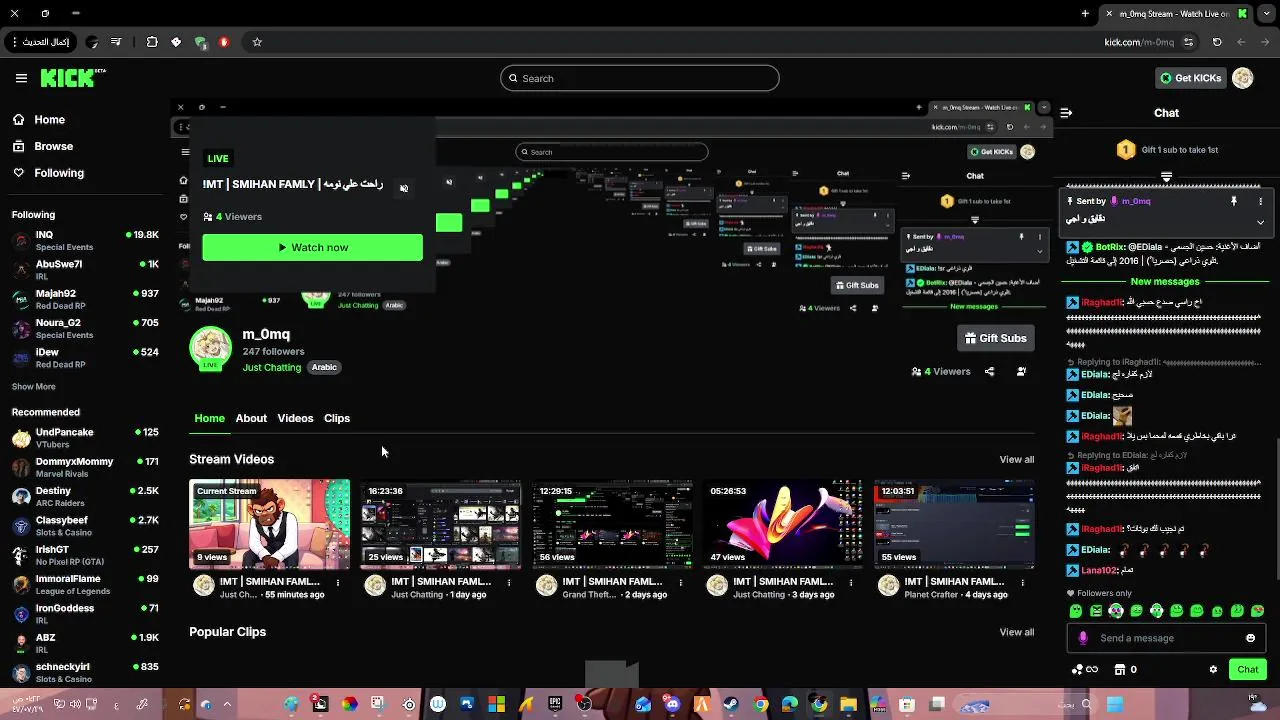Click the Arabic language tag

(324, 367)
